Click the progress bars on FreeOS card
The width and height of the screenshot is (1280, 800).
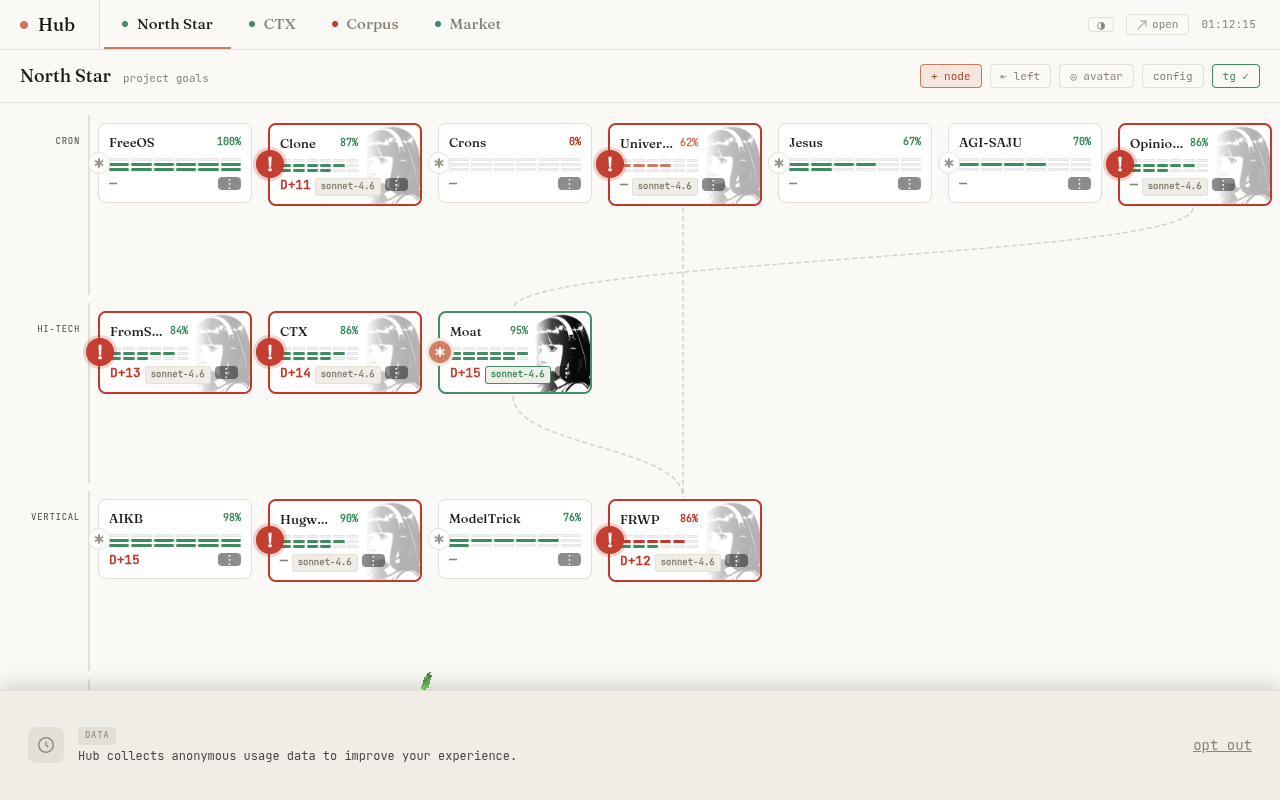175,166
